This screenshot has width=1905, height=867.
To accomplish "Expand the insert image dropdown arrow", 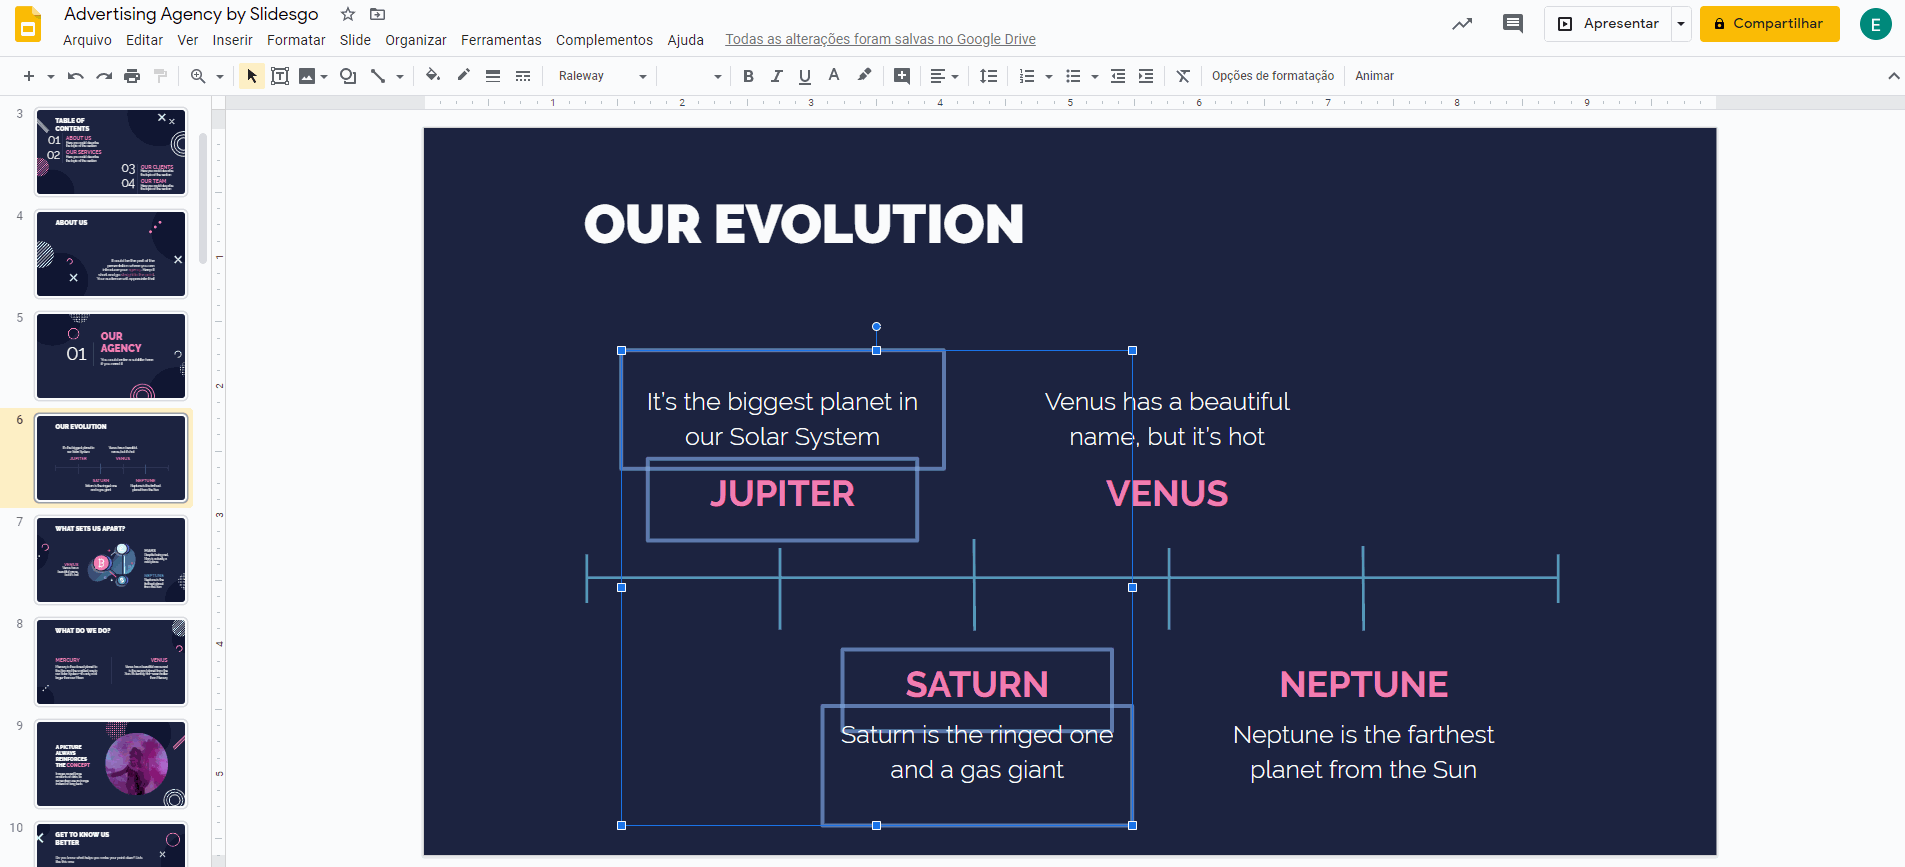I will (324, 76).
